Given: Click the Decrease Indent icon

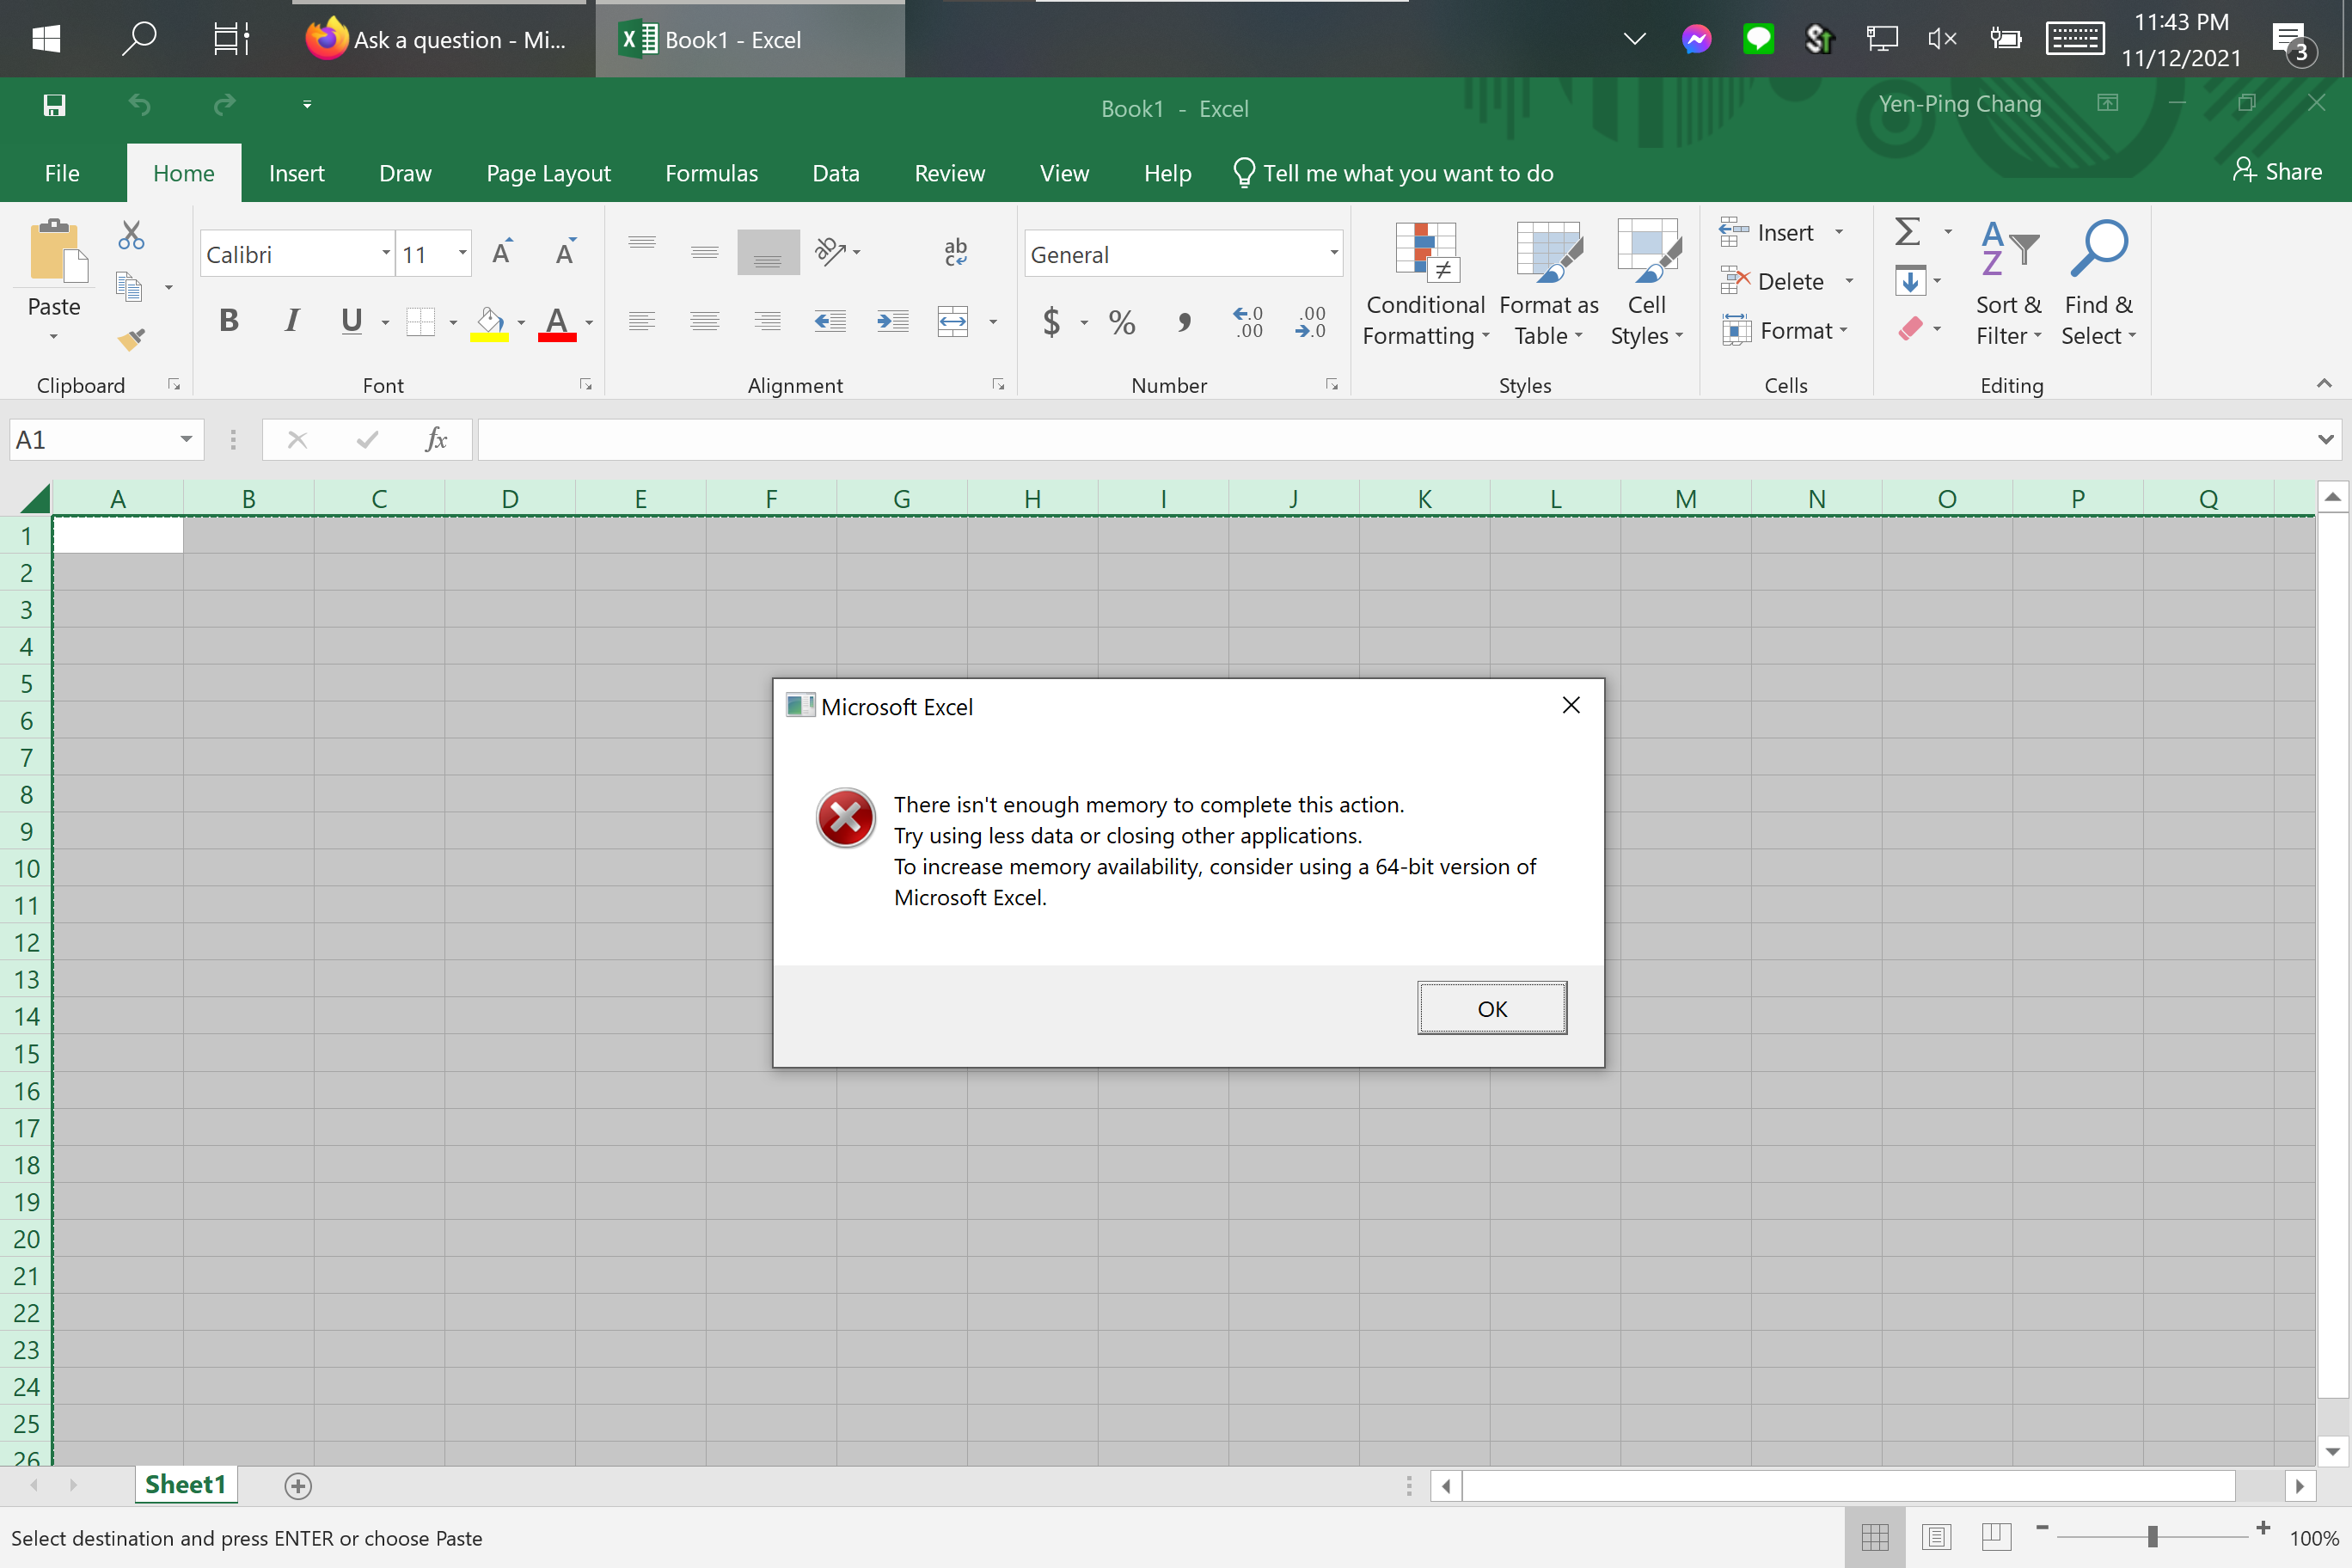Looking at the screenshot, I should pyautogui.click(x=830, y=321).
